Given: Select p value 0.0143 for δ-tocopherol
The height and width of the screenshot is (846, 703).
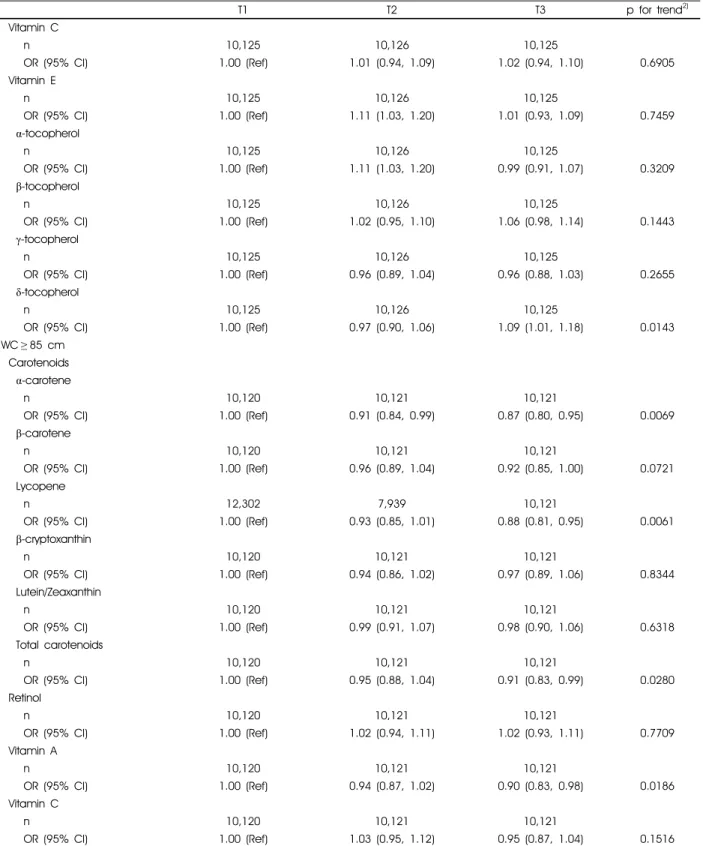Looking at the screenshot, I should 657,327.
